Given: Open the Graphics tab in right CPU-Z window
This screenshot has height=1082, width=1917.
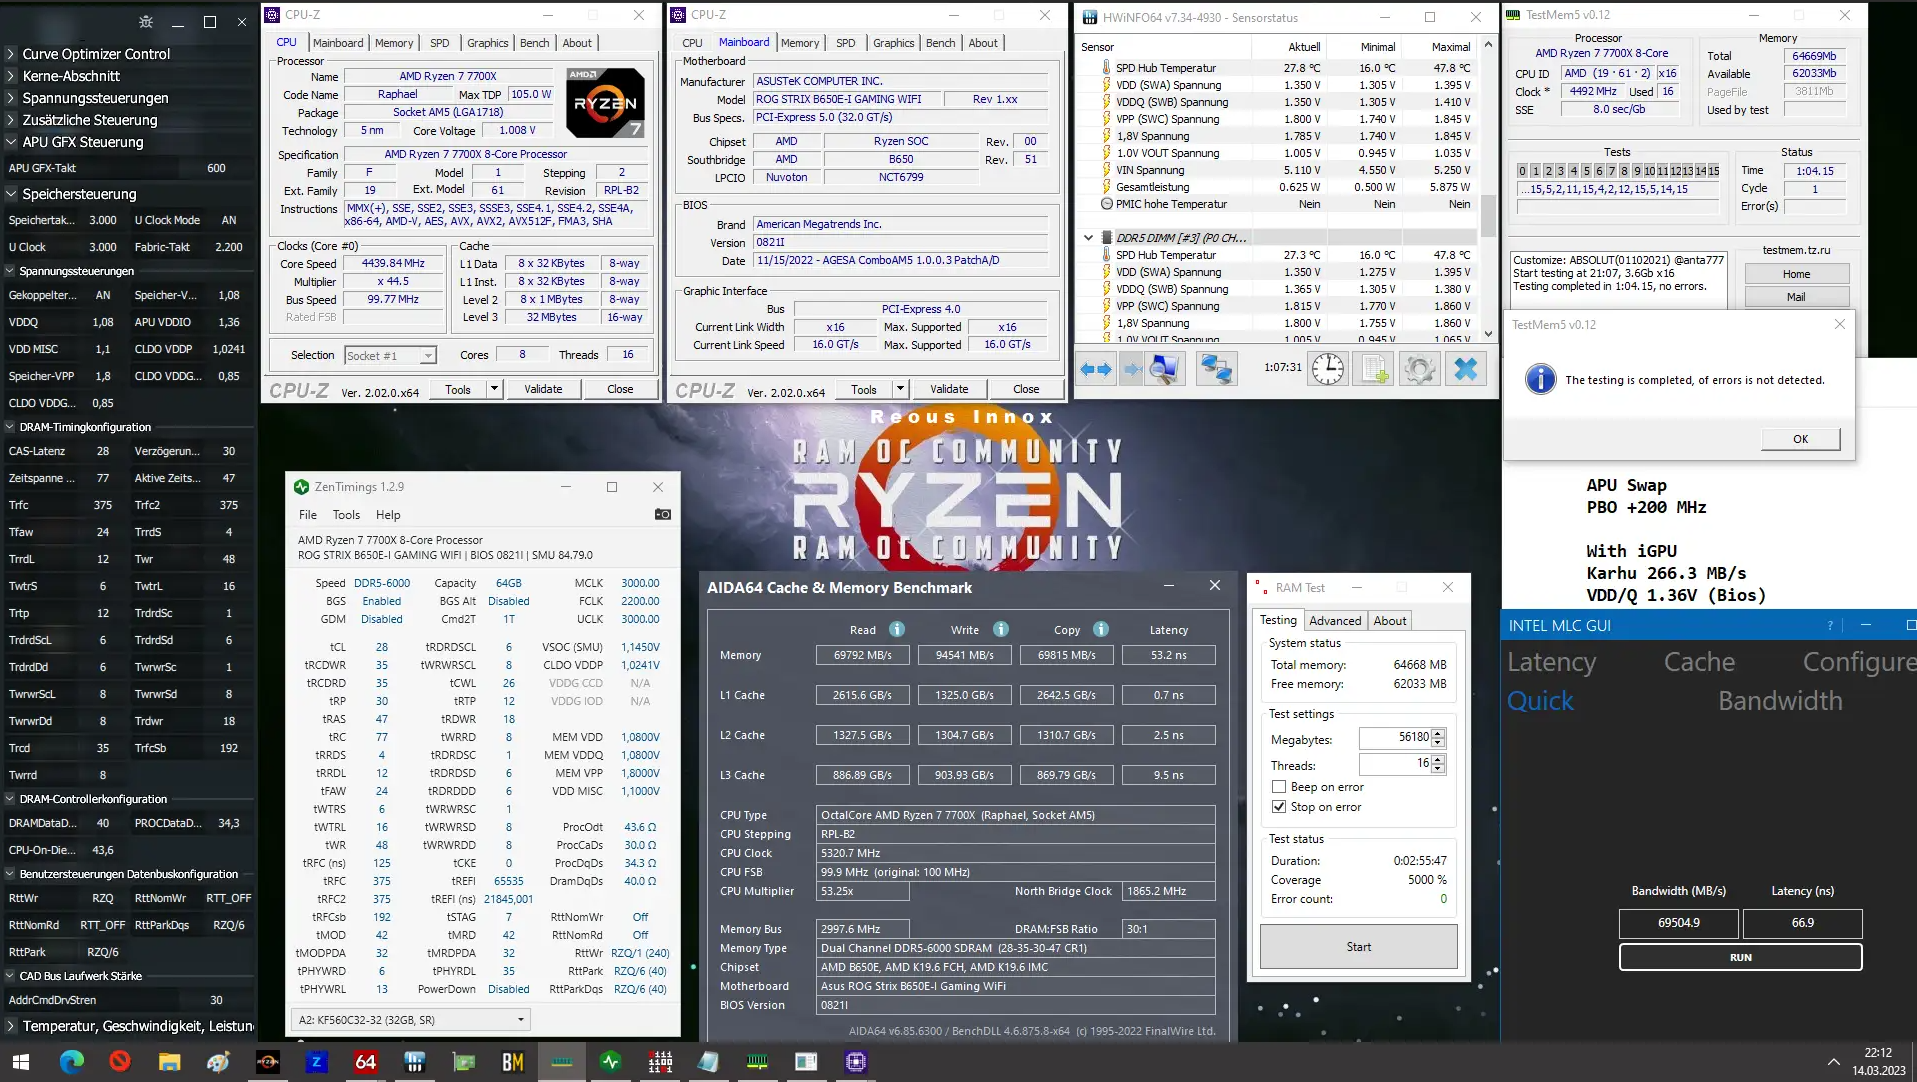Looking at the screenshot, I should click(893, 43).
